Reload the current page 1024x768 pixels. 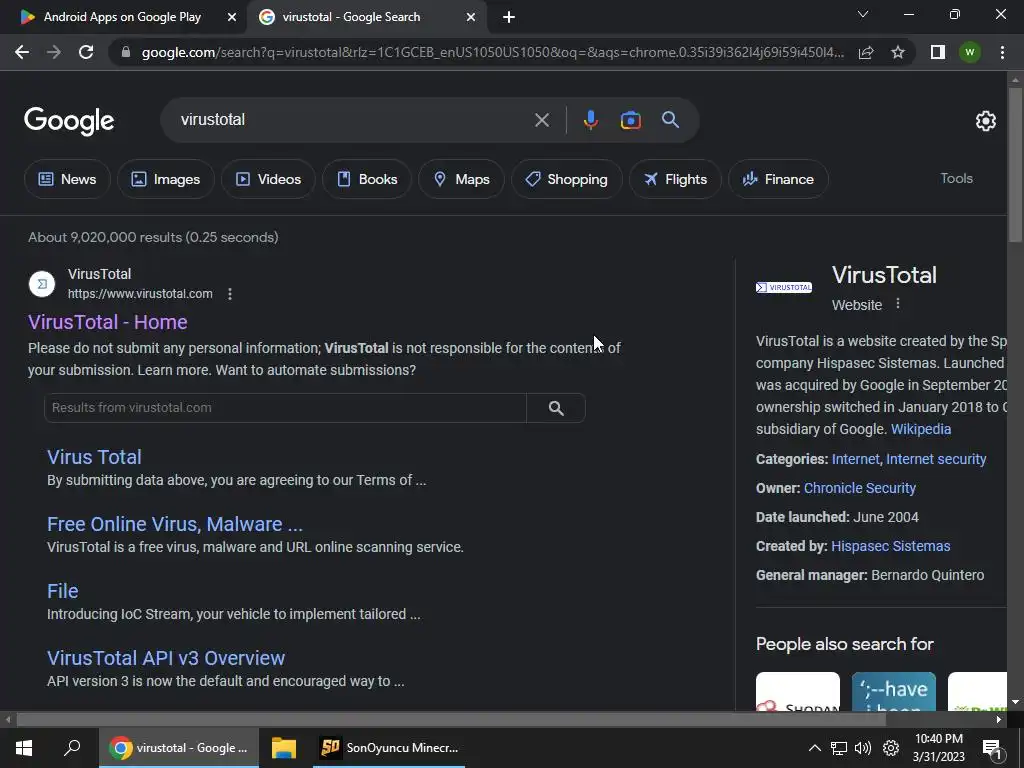pyautogui.click(x=86, y=52)
